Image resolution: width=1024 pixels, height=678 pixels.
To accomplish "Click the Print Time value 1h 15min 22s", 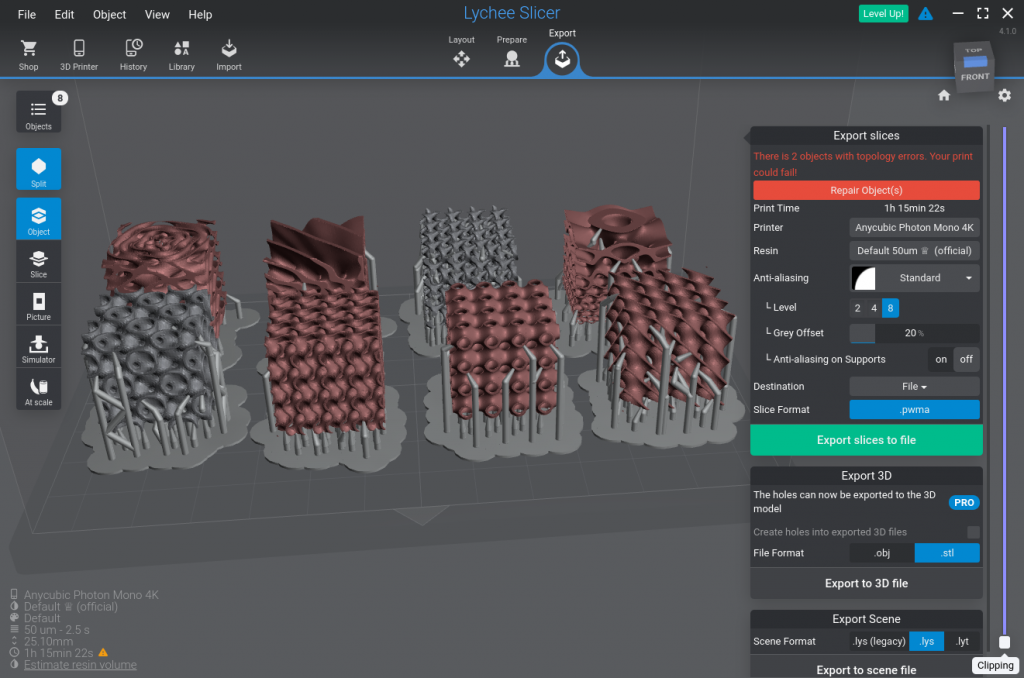I will coord(914,208).
